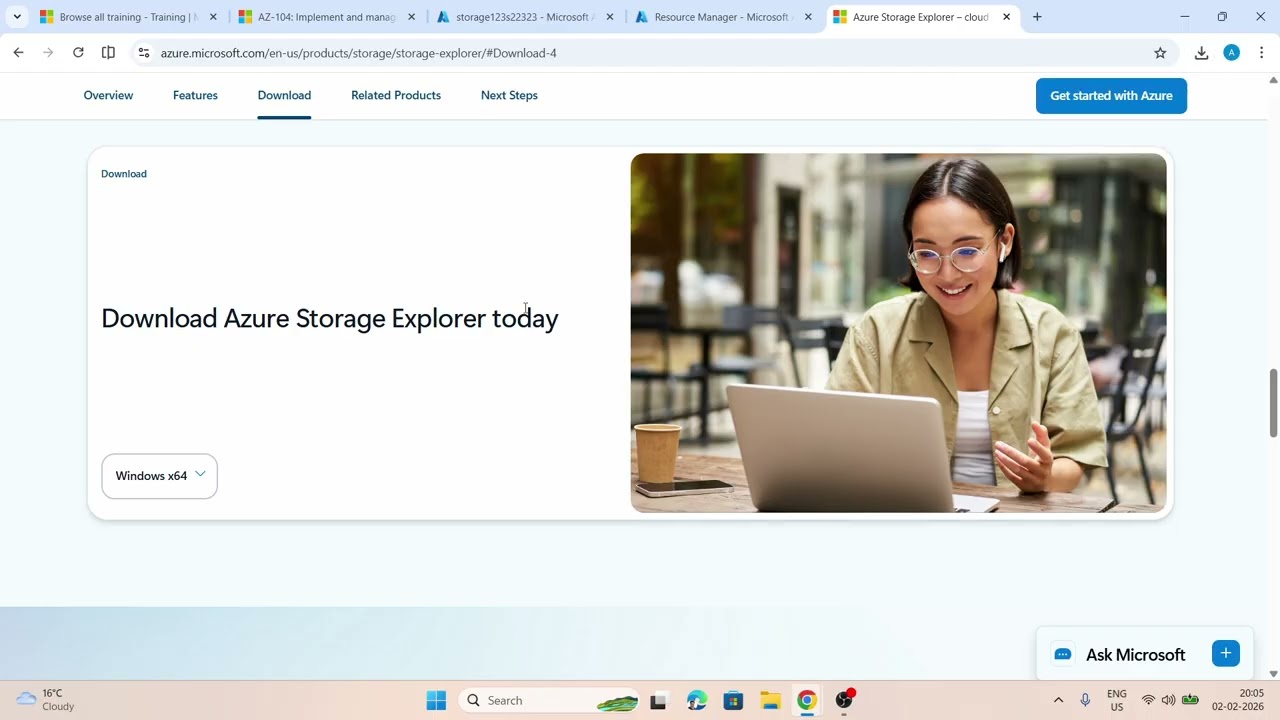Image resolution: width=1280 pixels, height=720 pixels.
Task: Switch to storage123s22323 Microsoft Azure tab
Action: (x=525, y=17)
